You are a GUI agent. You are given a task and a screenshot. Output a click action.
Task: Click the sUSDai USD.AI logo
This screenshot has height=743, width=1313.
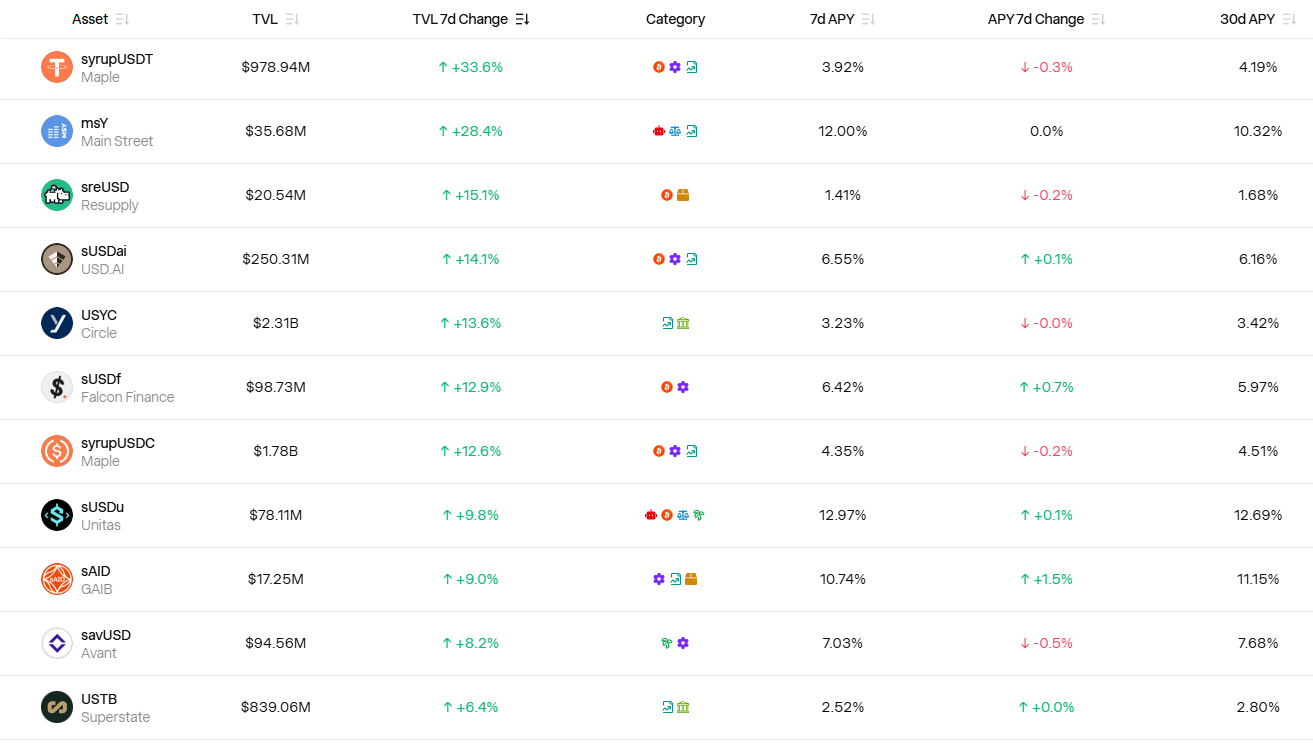[x=57, y=259]
